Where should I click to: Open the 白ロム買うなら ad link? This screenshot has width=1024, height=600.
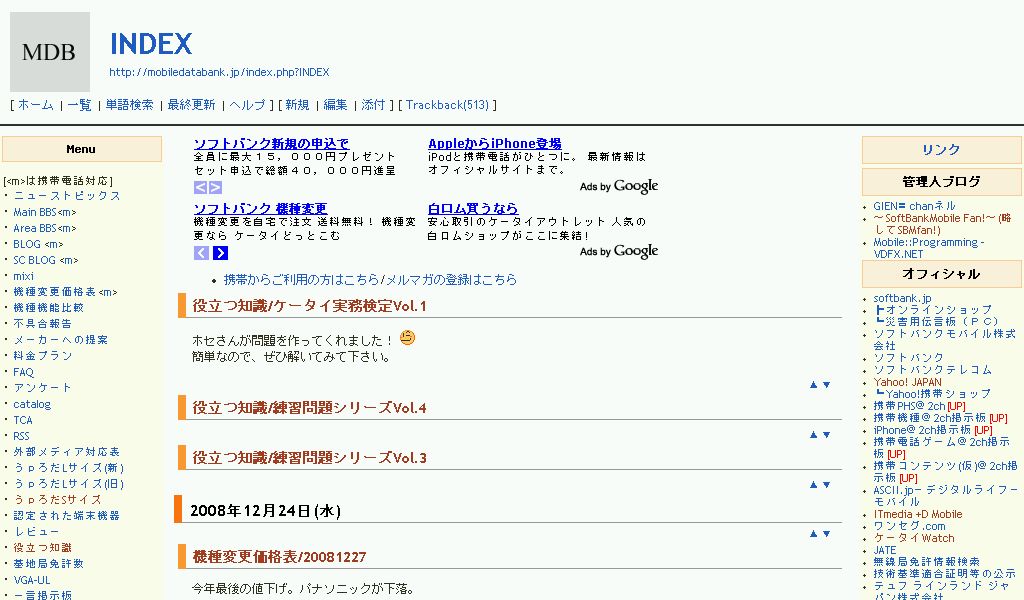click(473, 208)
